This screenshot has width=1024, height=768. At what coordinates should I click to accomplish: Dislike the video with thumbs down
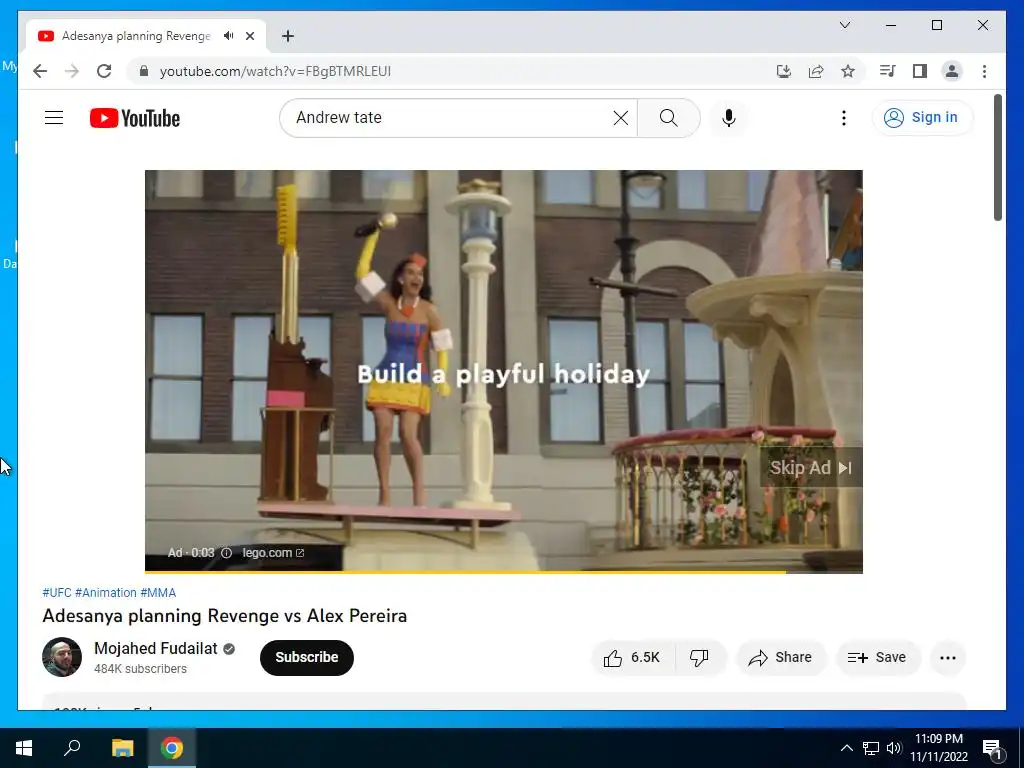tap(699, 658)
